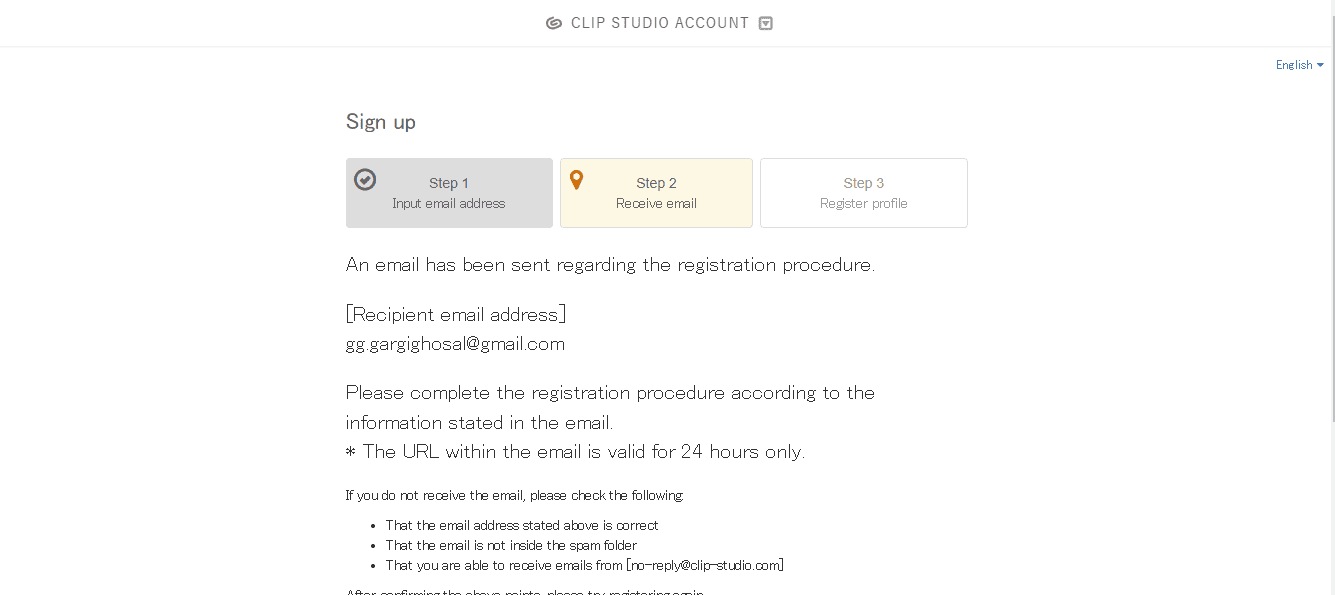Click the "email address stated above is correct" bullet
The width and height of the screenshot is (1335, 595).
coord(522,525)
